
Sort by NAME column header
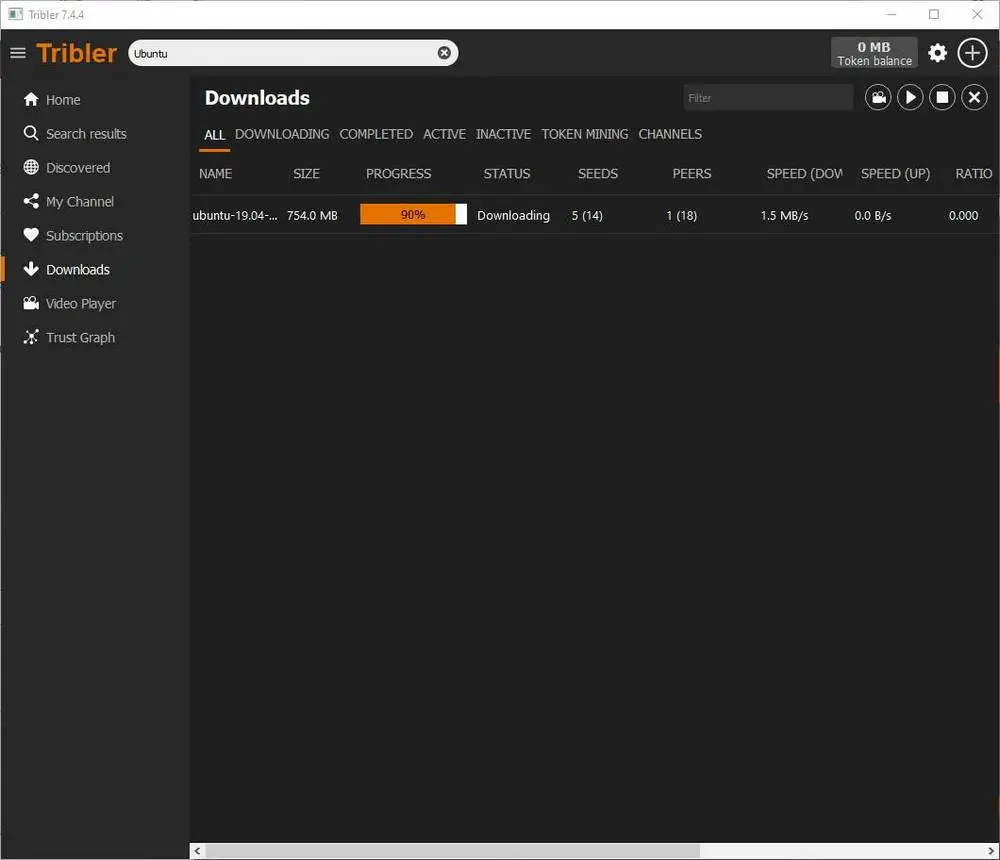[216, 174]
